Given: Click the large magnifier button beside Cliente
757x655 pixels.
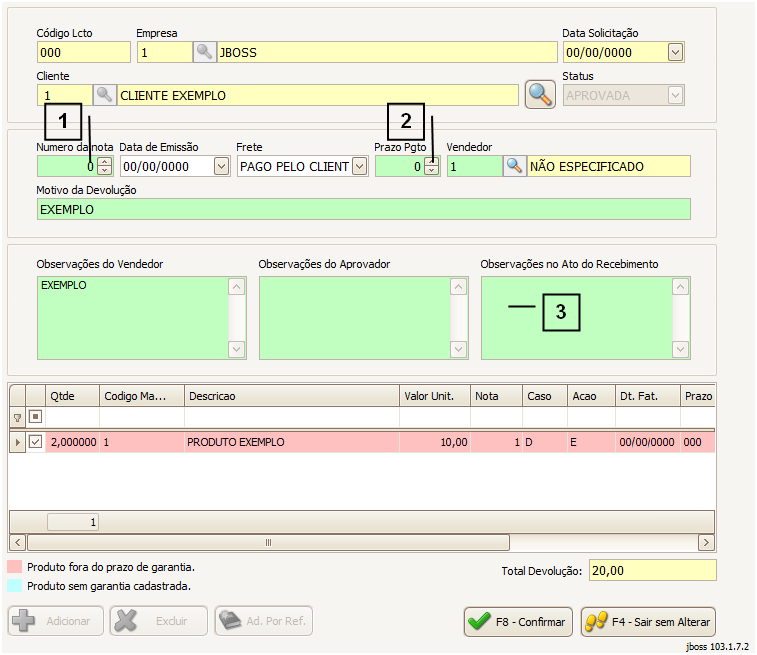Looking at the screenshot, I should [x=540, y=95].
